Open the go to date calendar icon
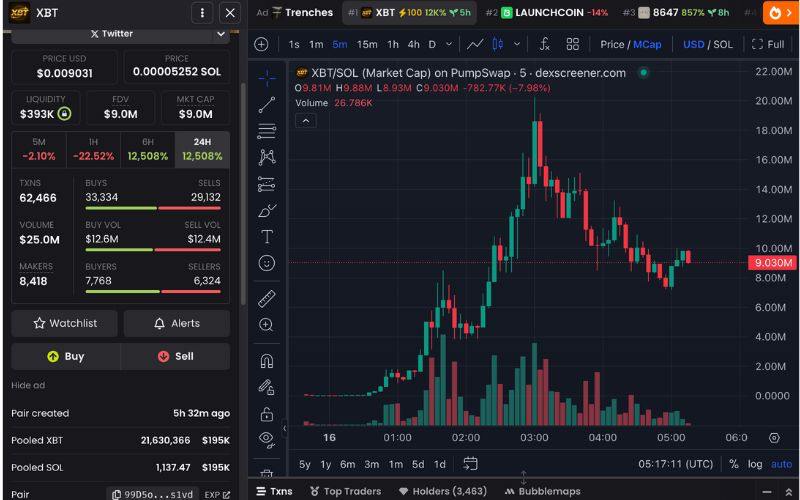The height and width of the screenshot is (500, 800). (470, 463)
